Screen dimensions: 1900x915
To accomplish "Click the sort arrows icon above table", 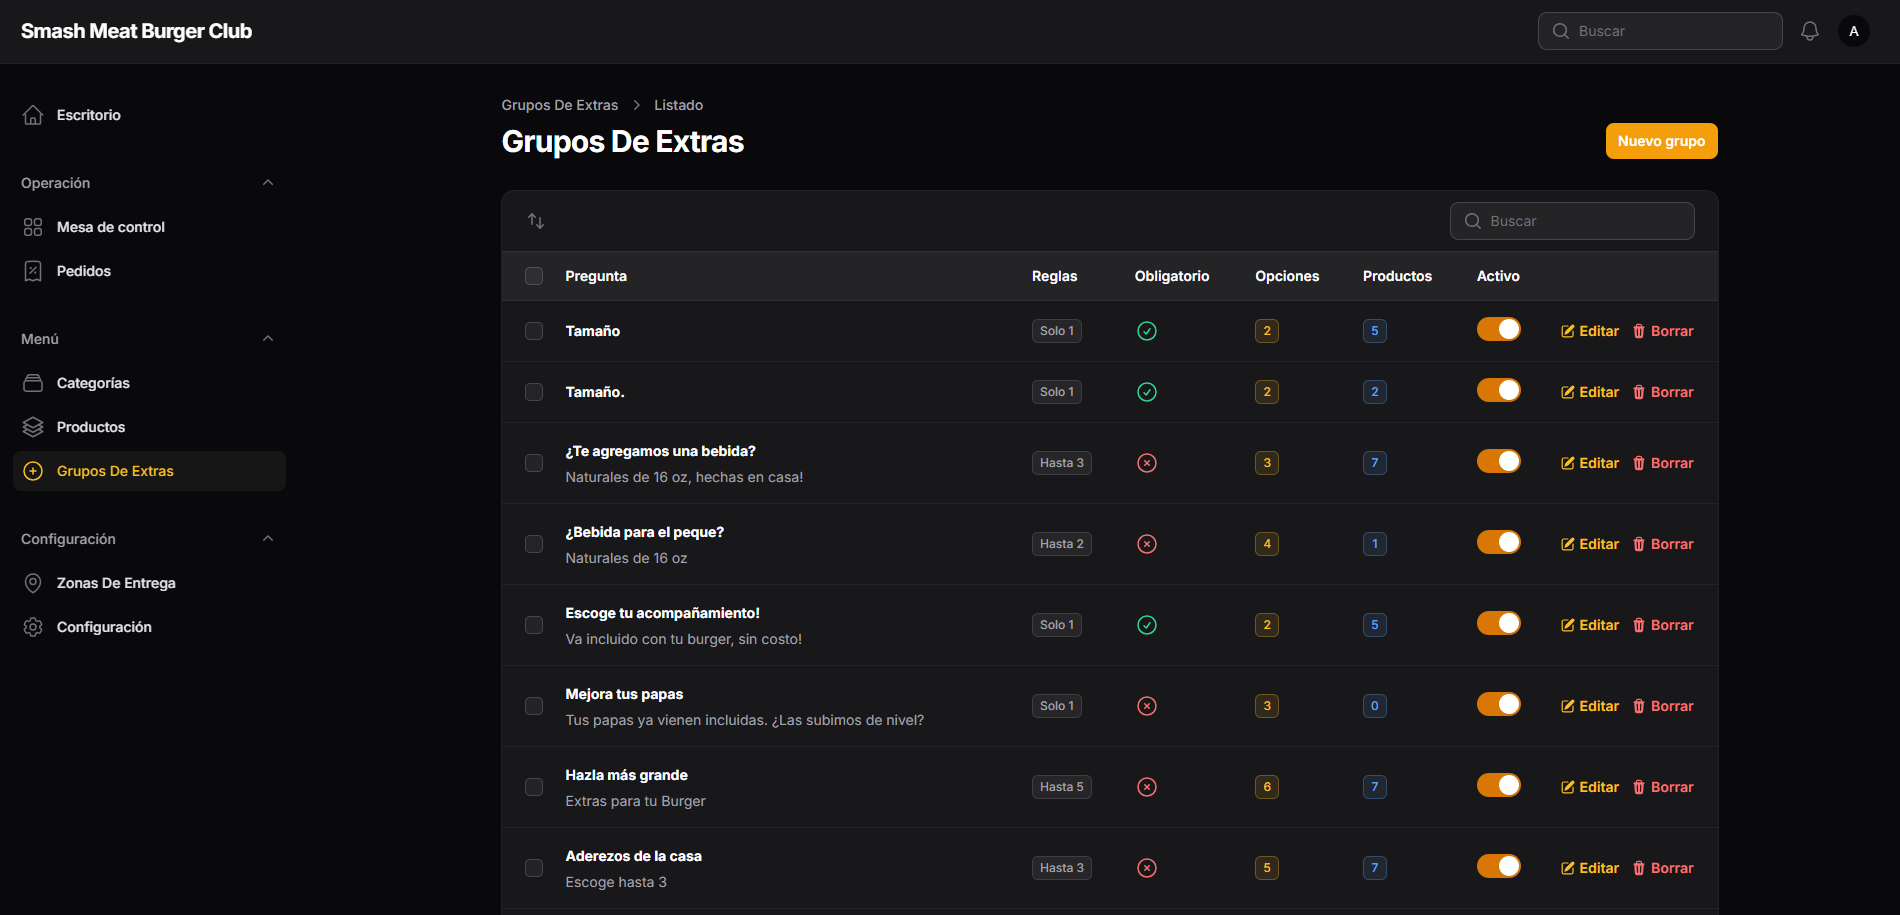I will click(536, 221).
